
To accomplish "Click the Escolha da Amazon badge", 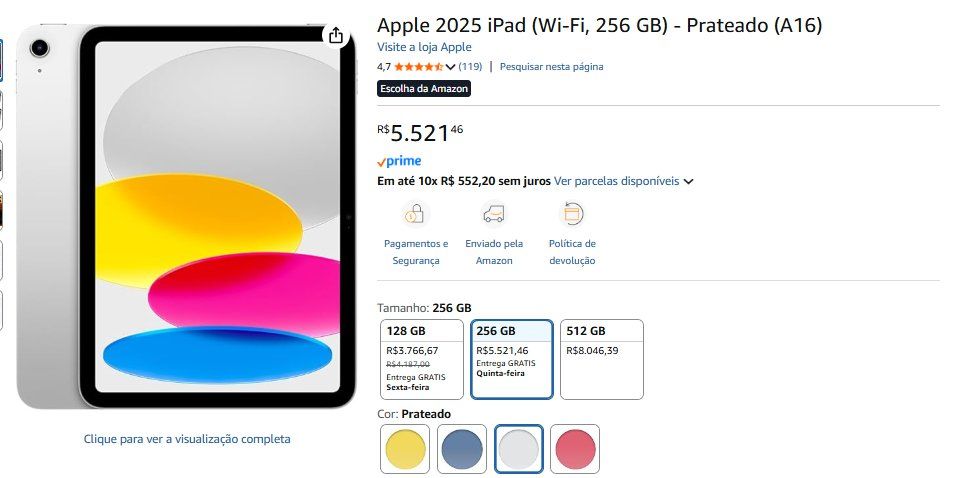I will [424, 89].
